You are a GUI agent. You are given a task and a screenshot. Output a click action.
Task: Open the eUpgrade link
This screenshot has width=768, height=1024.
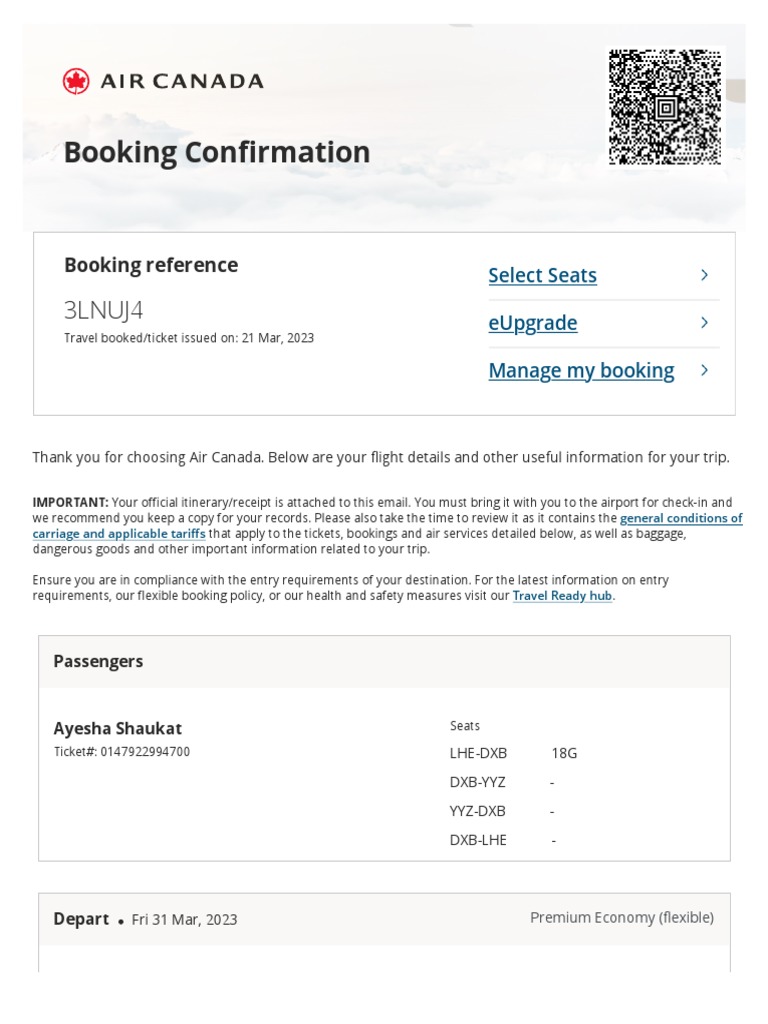pyautogui.click(x=532, y=323)
